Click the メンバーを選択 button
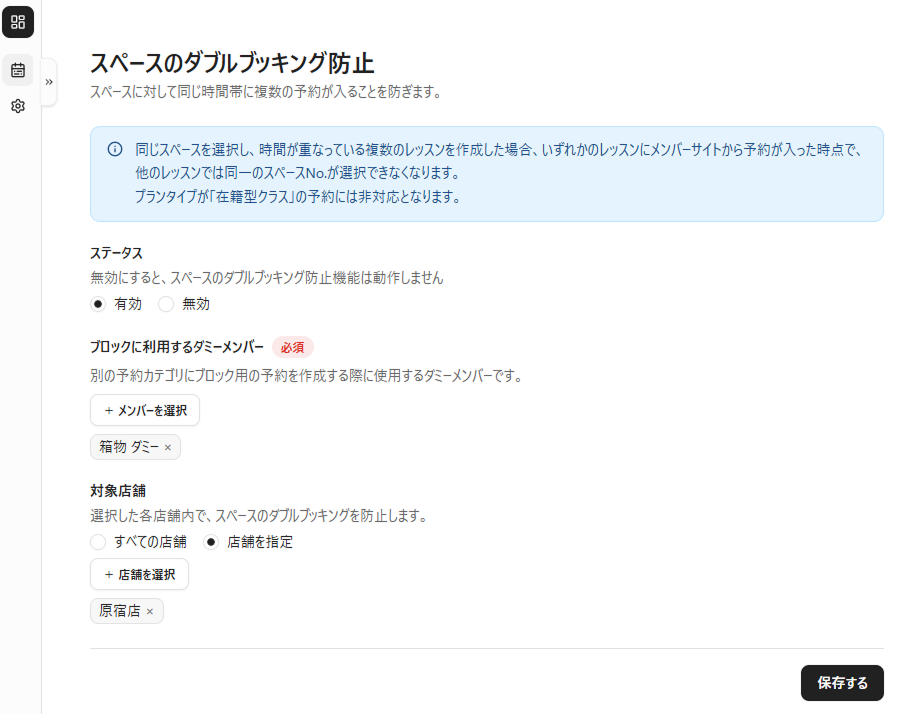Screen dimensions: 920x714 145,410
